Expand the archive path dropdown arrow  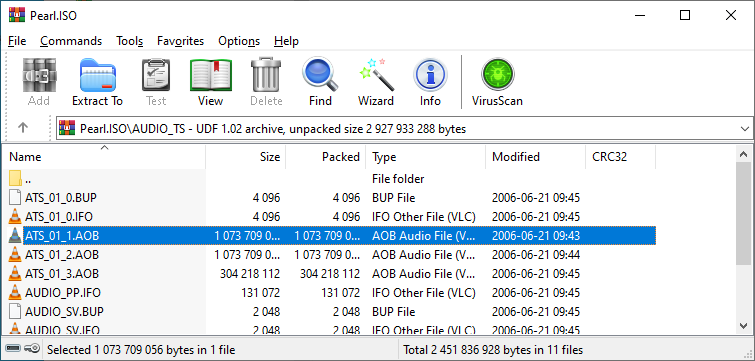pos(744,129)
